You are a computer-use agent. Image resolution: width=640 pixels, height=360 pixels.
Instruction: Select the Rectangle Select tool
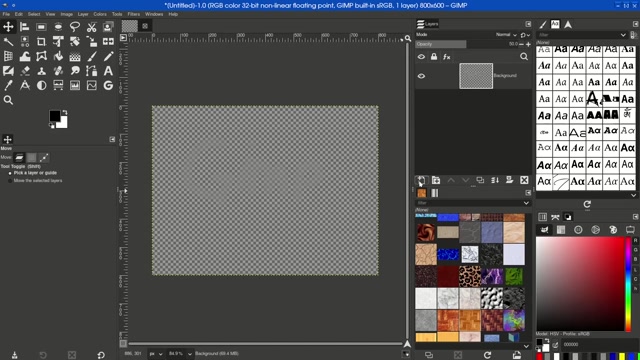click(41, 27)
